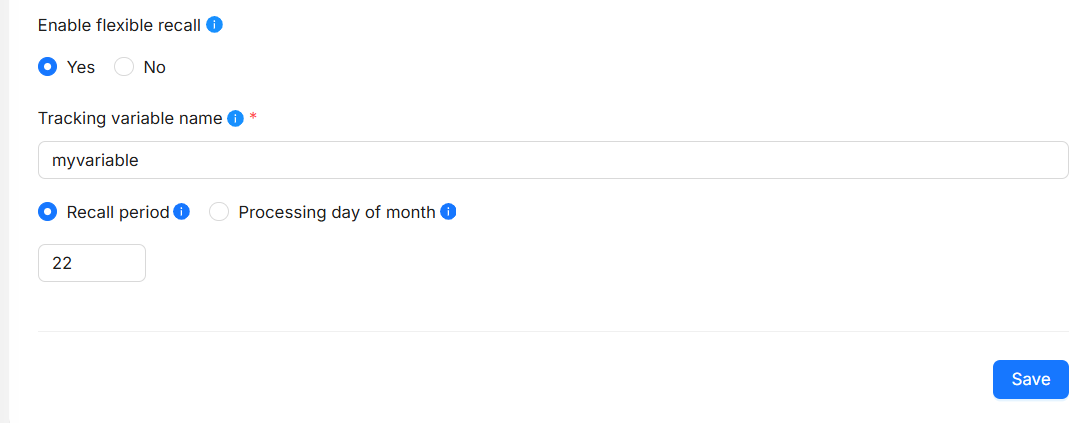
Task: Click the 'Yes' option label text
Action: (x=81, y=67)
